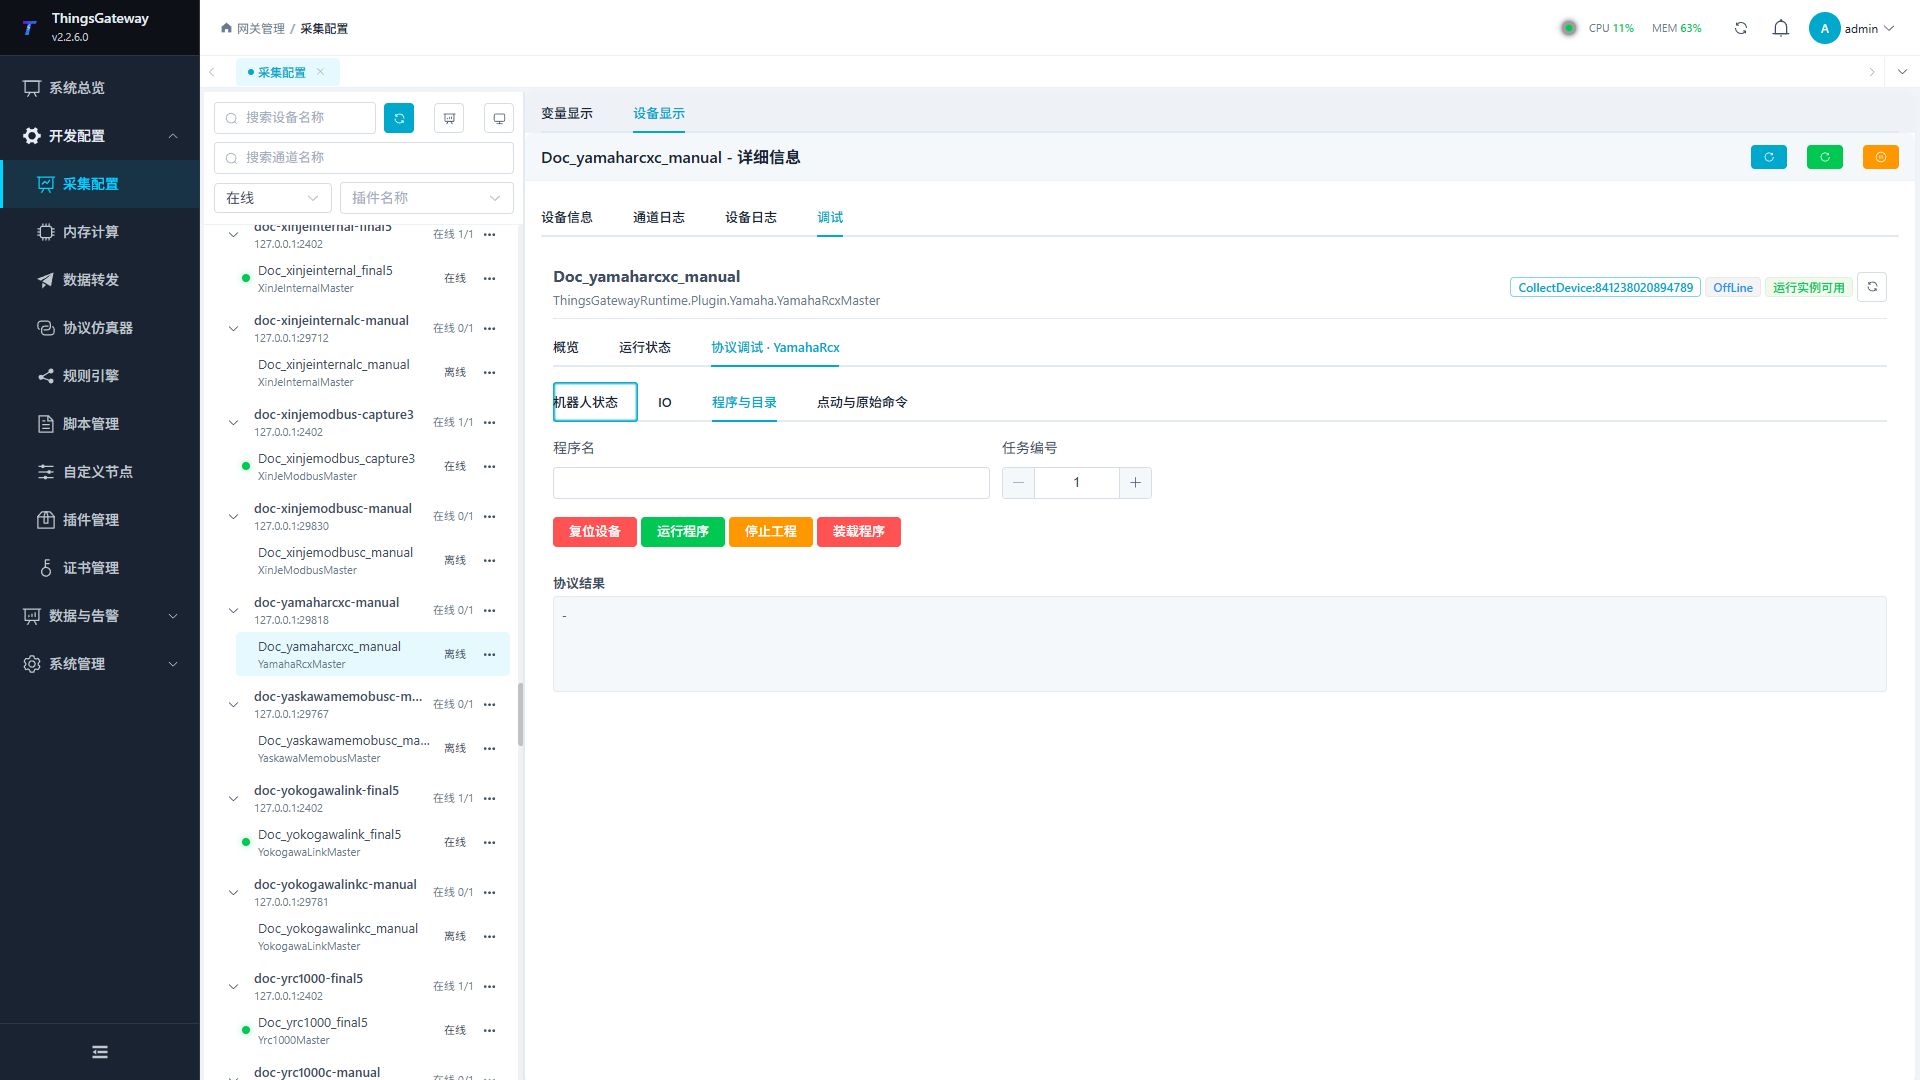This screenshot has height=1080, width=1920.
Task: Click the 插件管理 package icon
Action: click(46, 520)
